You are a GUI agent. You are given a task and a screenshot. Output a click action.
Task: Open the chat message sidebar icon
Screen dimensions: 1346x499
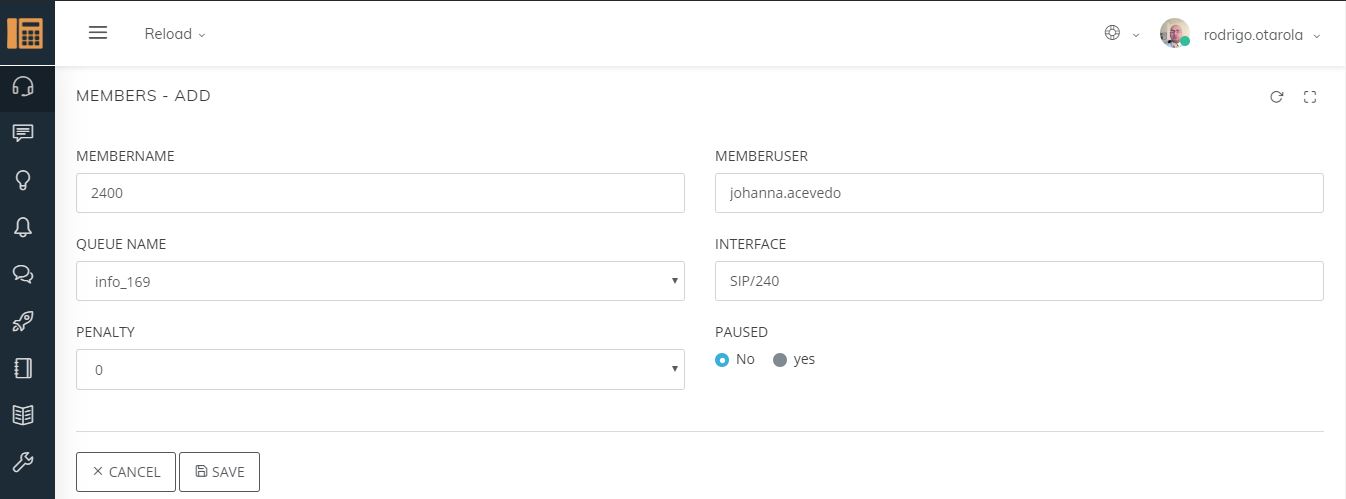click(x=22, y=133)
